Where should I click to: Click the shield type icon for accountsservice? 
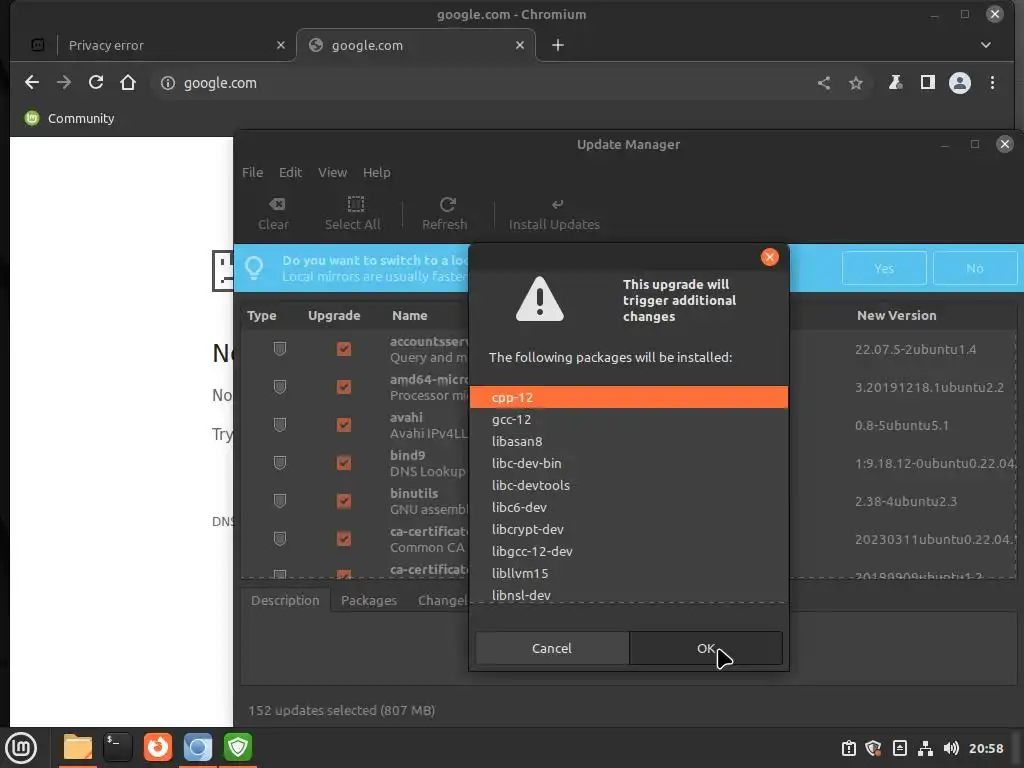280,349
